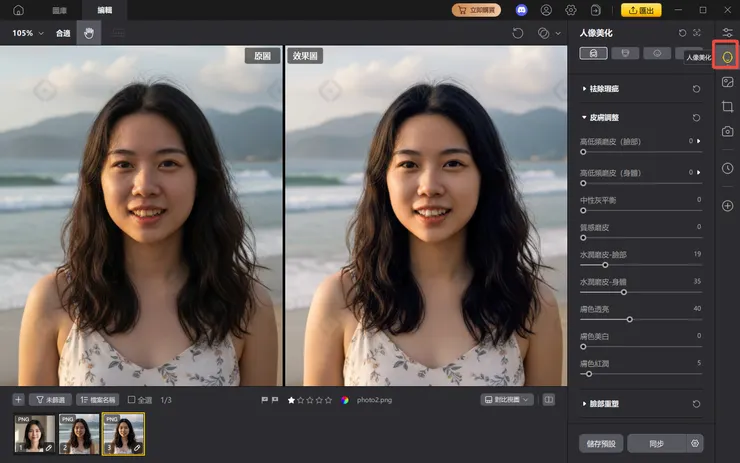This screenshot has width=740, height=463.
Task: Switch to the 圖庫 library tab
Action: (59, 10)
